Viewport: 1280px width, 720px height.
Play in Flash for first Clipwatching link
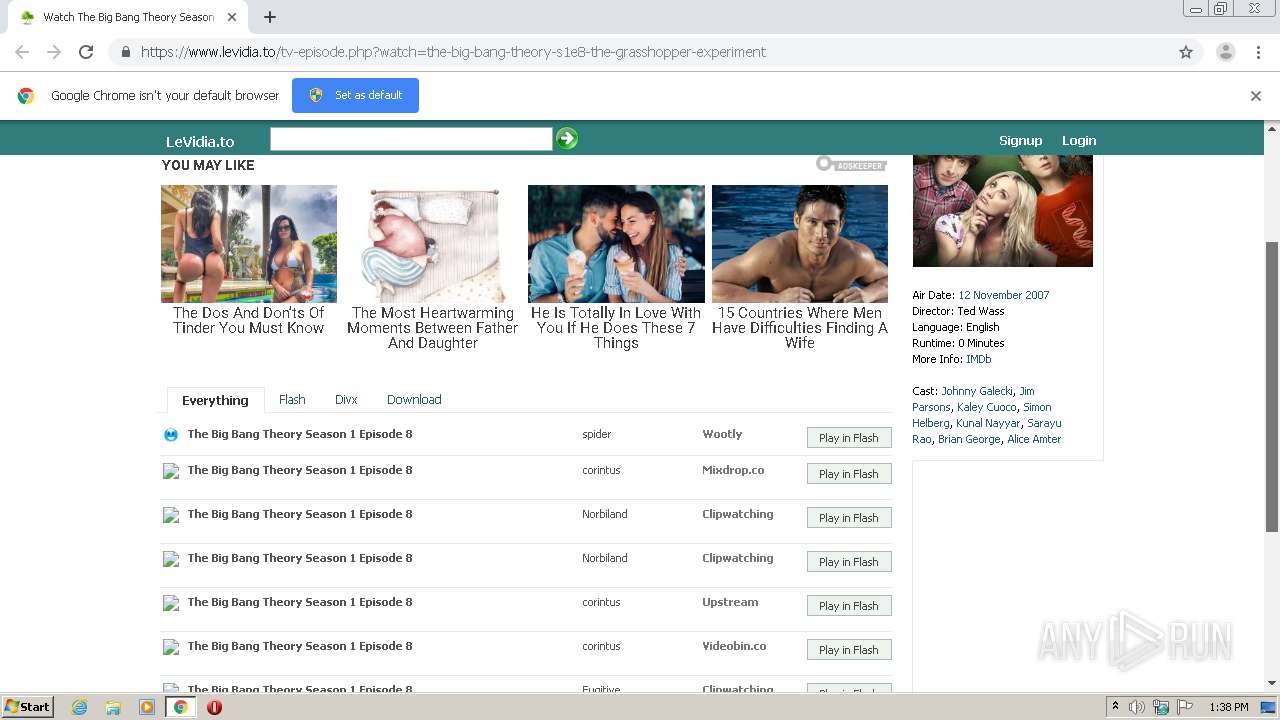(849, 518)
